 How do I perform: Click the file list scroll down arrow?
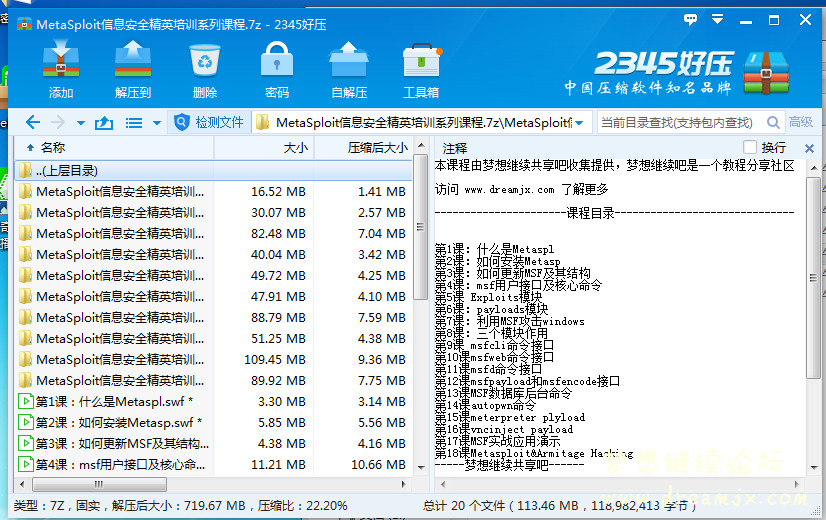tap(421, 467)
